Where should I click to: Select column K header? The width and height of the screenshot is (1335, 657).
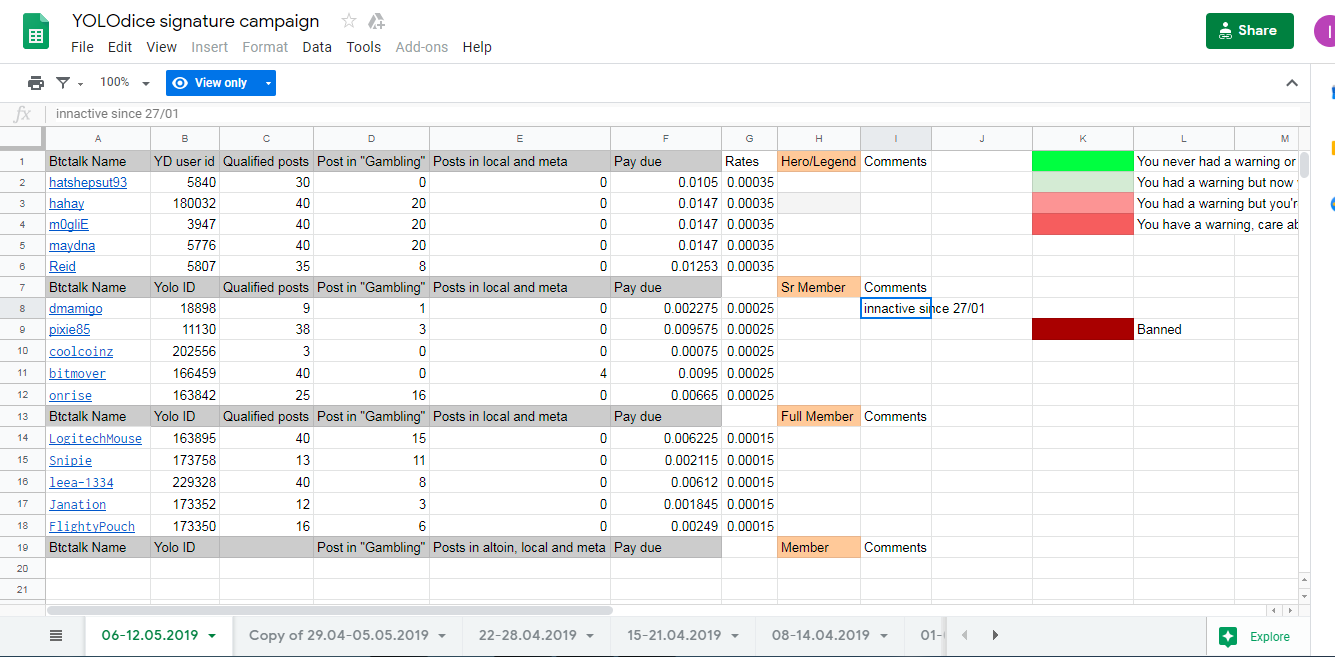[1082, 138]
